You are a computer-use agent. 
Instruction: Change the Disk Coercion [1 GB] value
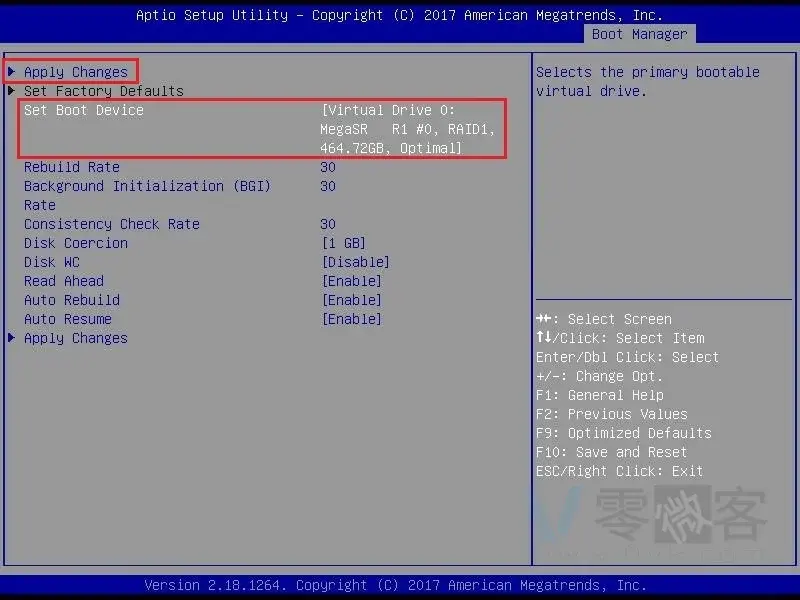point(343,243)
